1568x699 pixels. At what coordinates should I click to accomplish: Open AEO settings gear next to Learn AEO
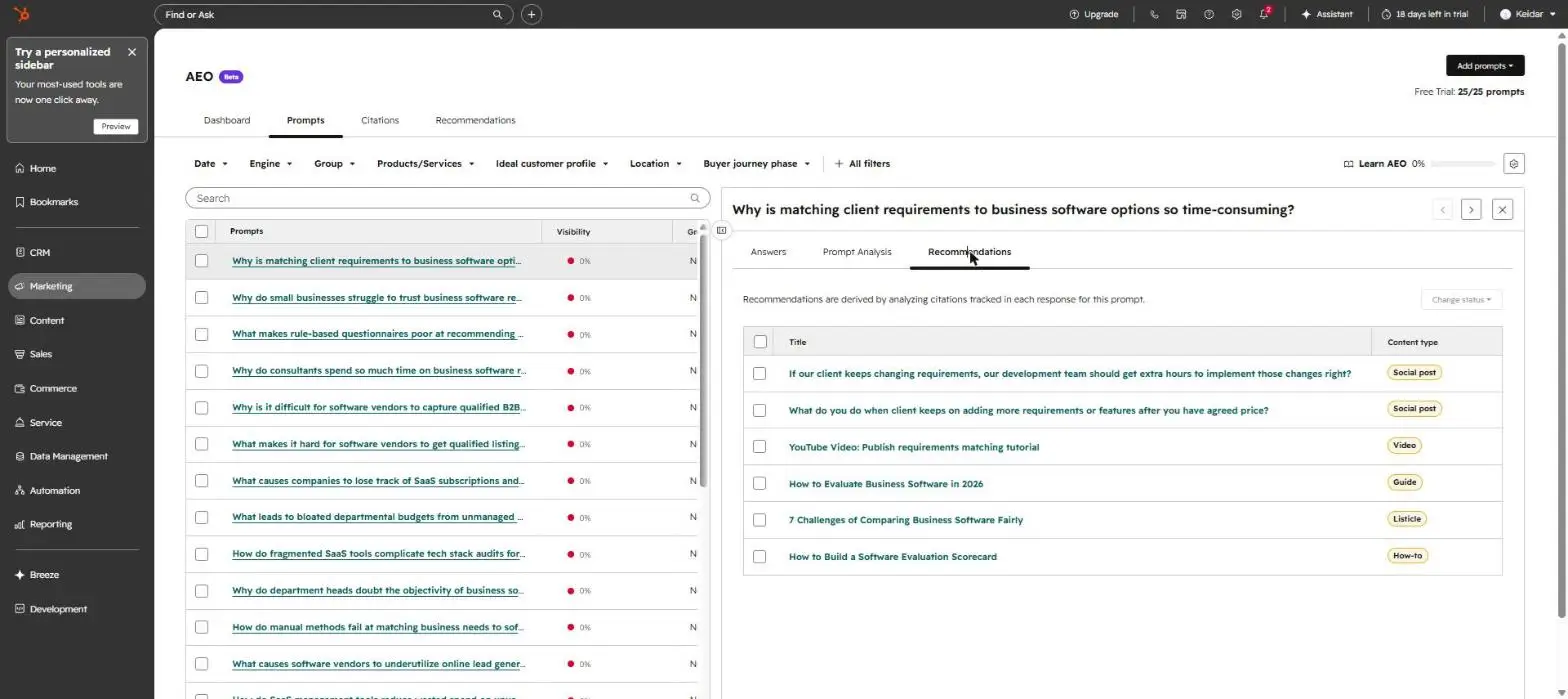point(1514,164)
